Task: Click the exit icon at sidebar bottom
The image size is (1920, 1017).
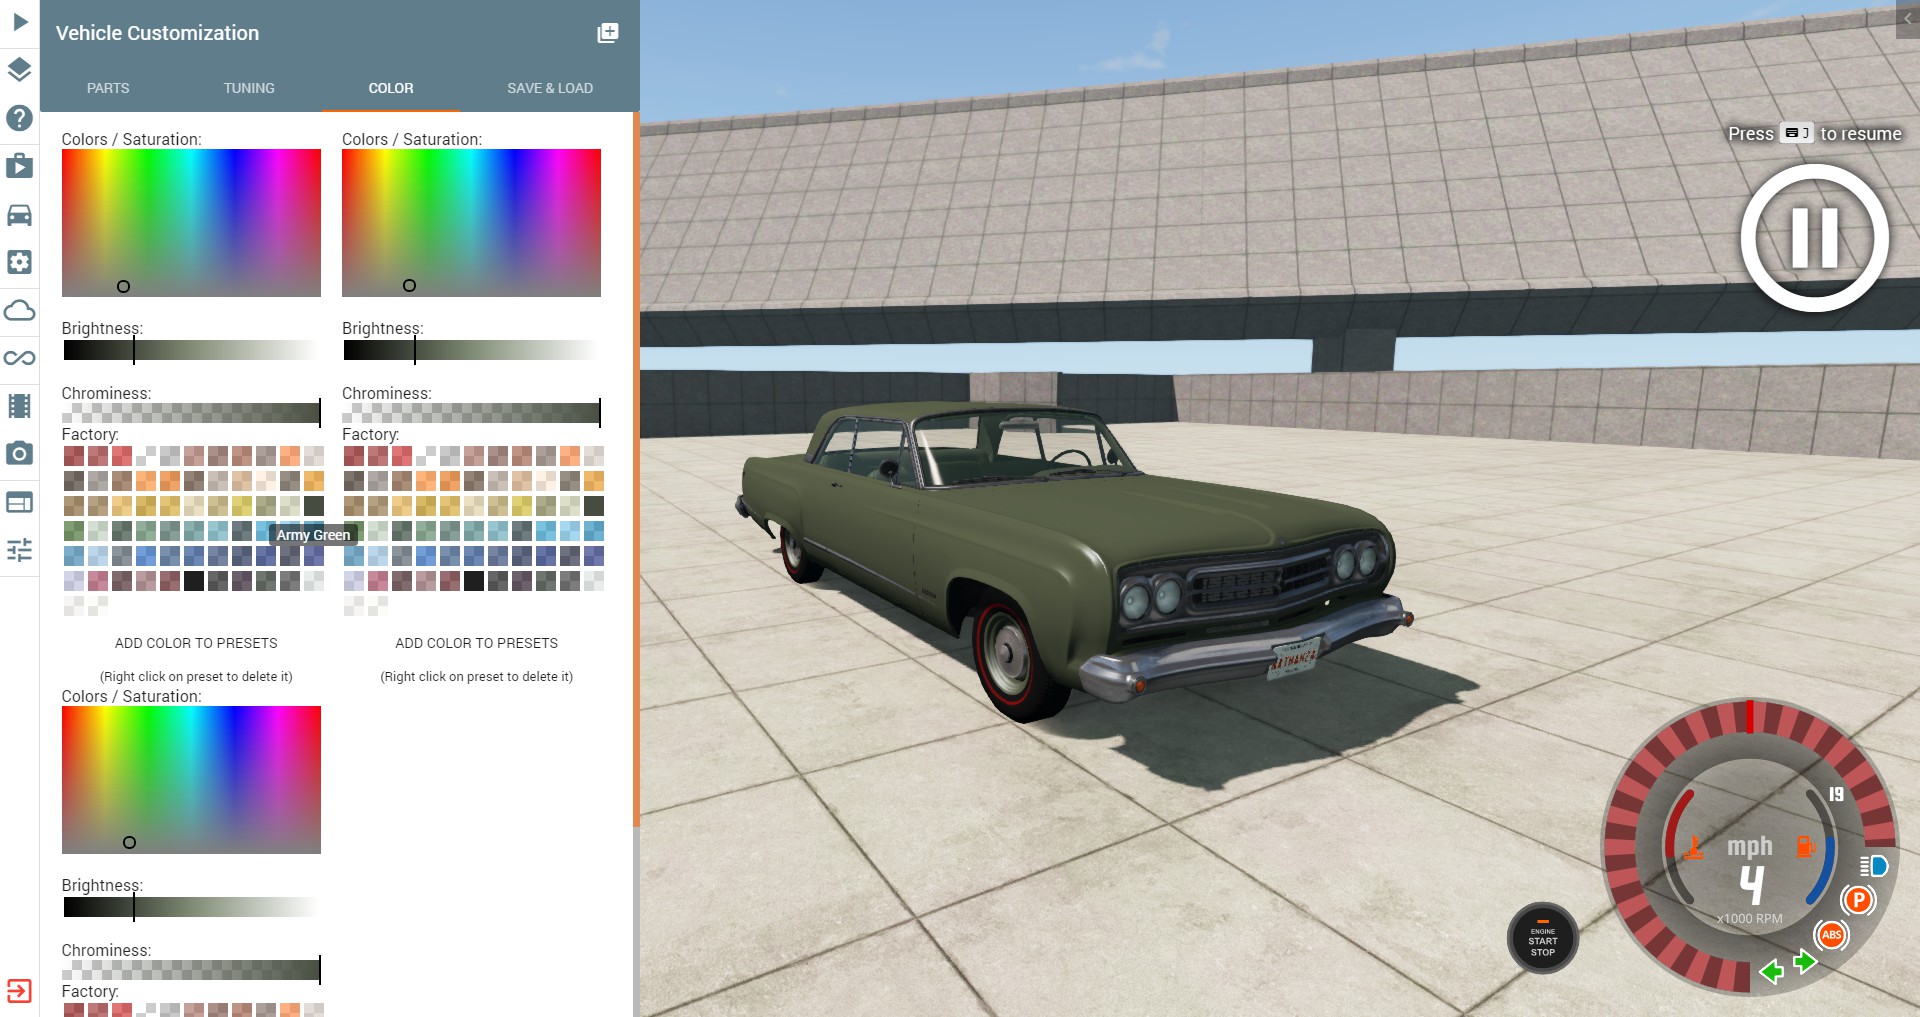Action: click(19, 991)
